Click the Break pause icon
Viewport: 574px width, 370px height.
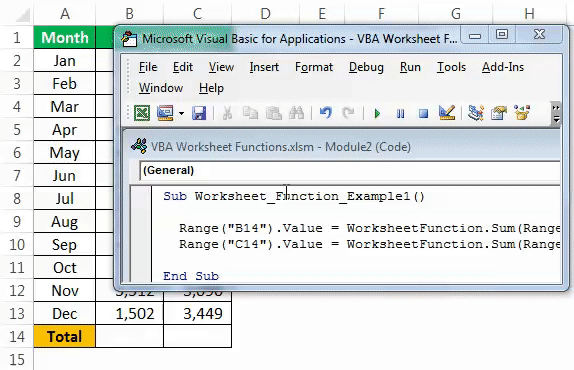[400, 114]
